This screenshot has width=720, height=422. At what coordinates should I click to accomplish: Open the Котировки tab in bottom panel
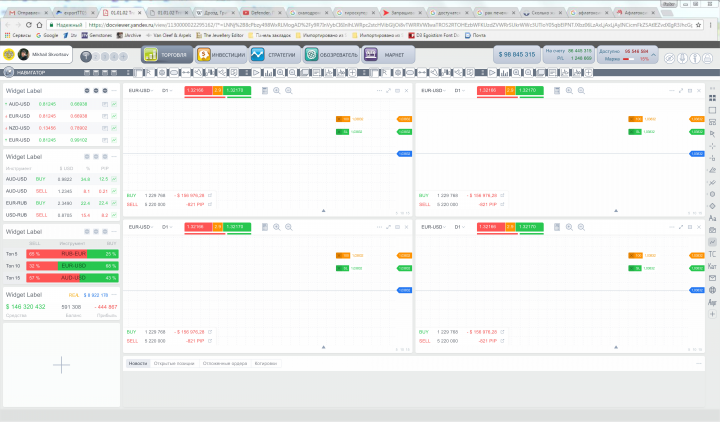point(266,363)
